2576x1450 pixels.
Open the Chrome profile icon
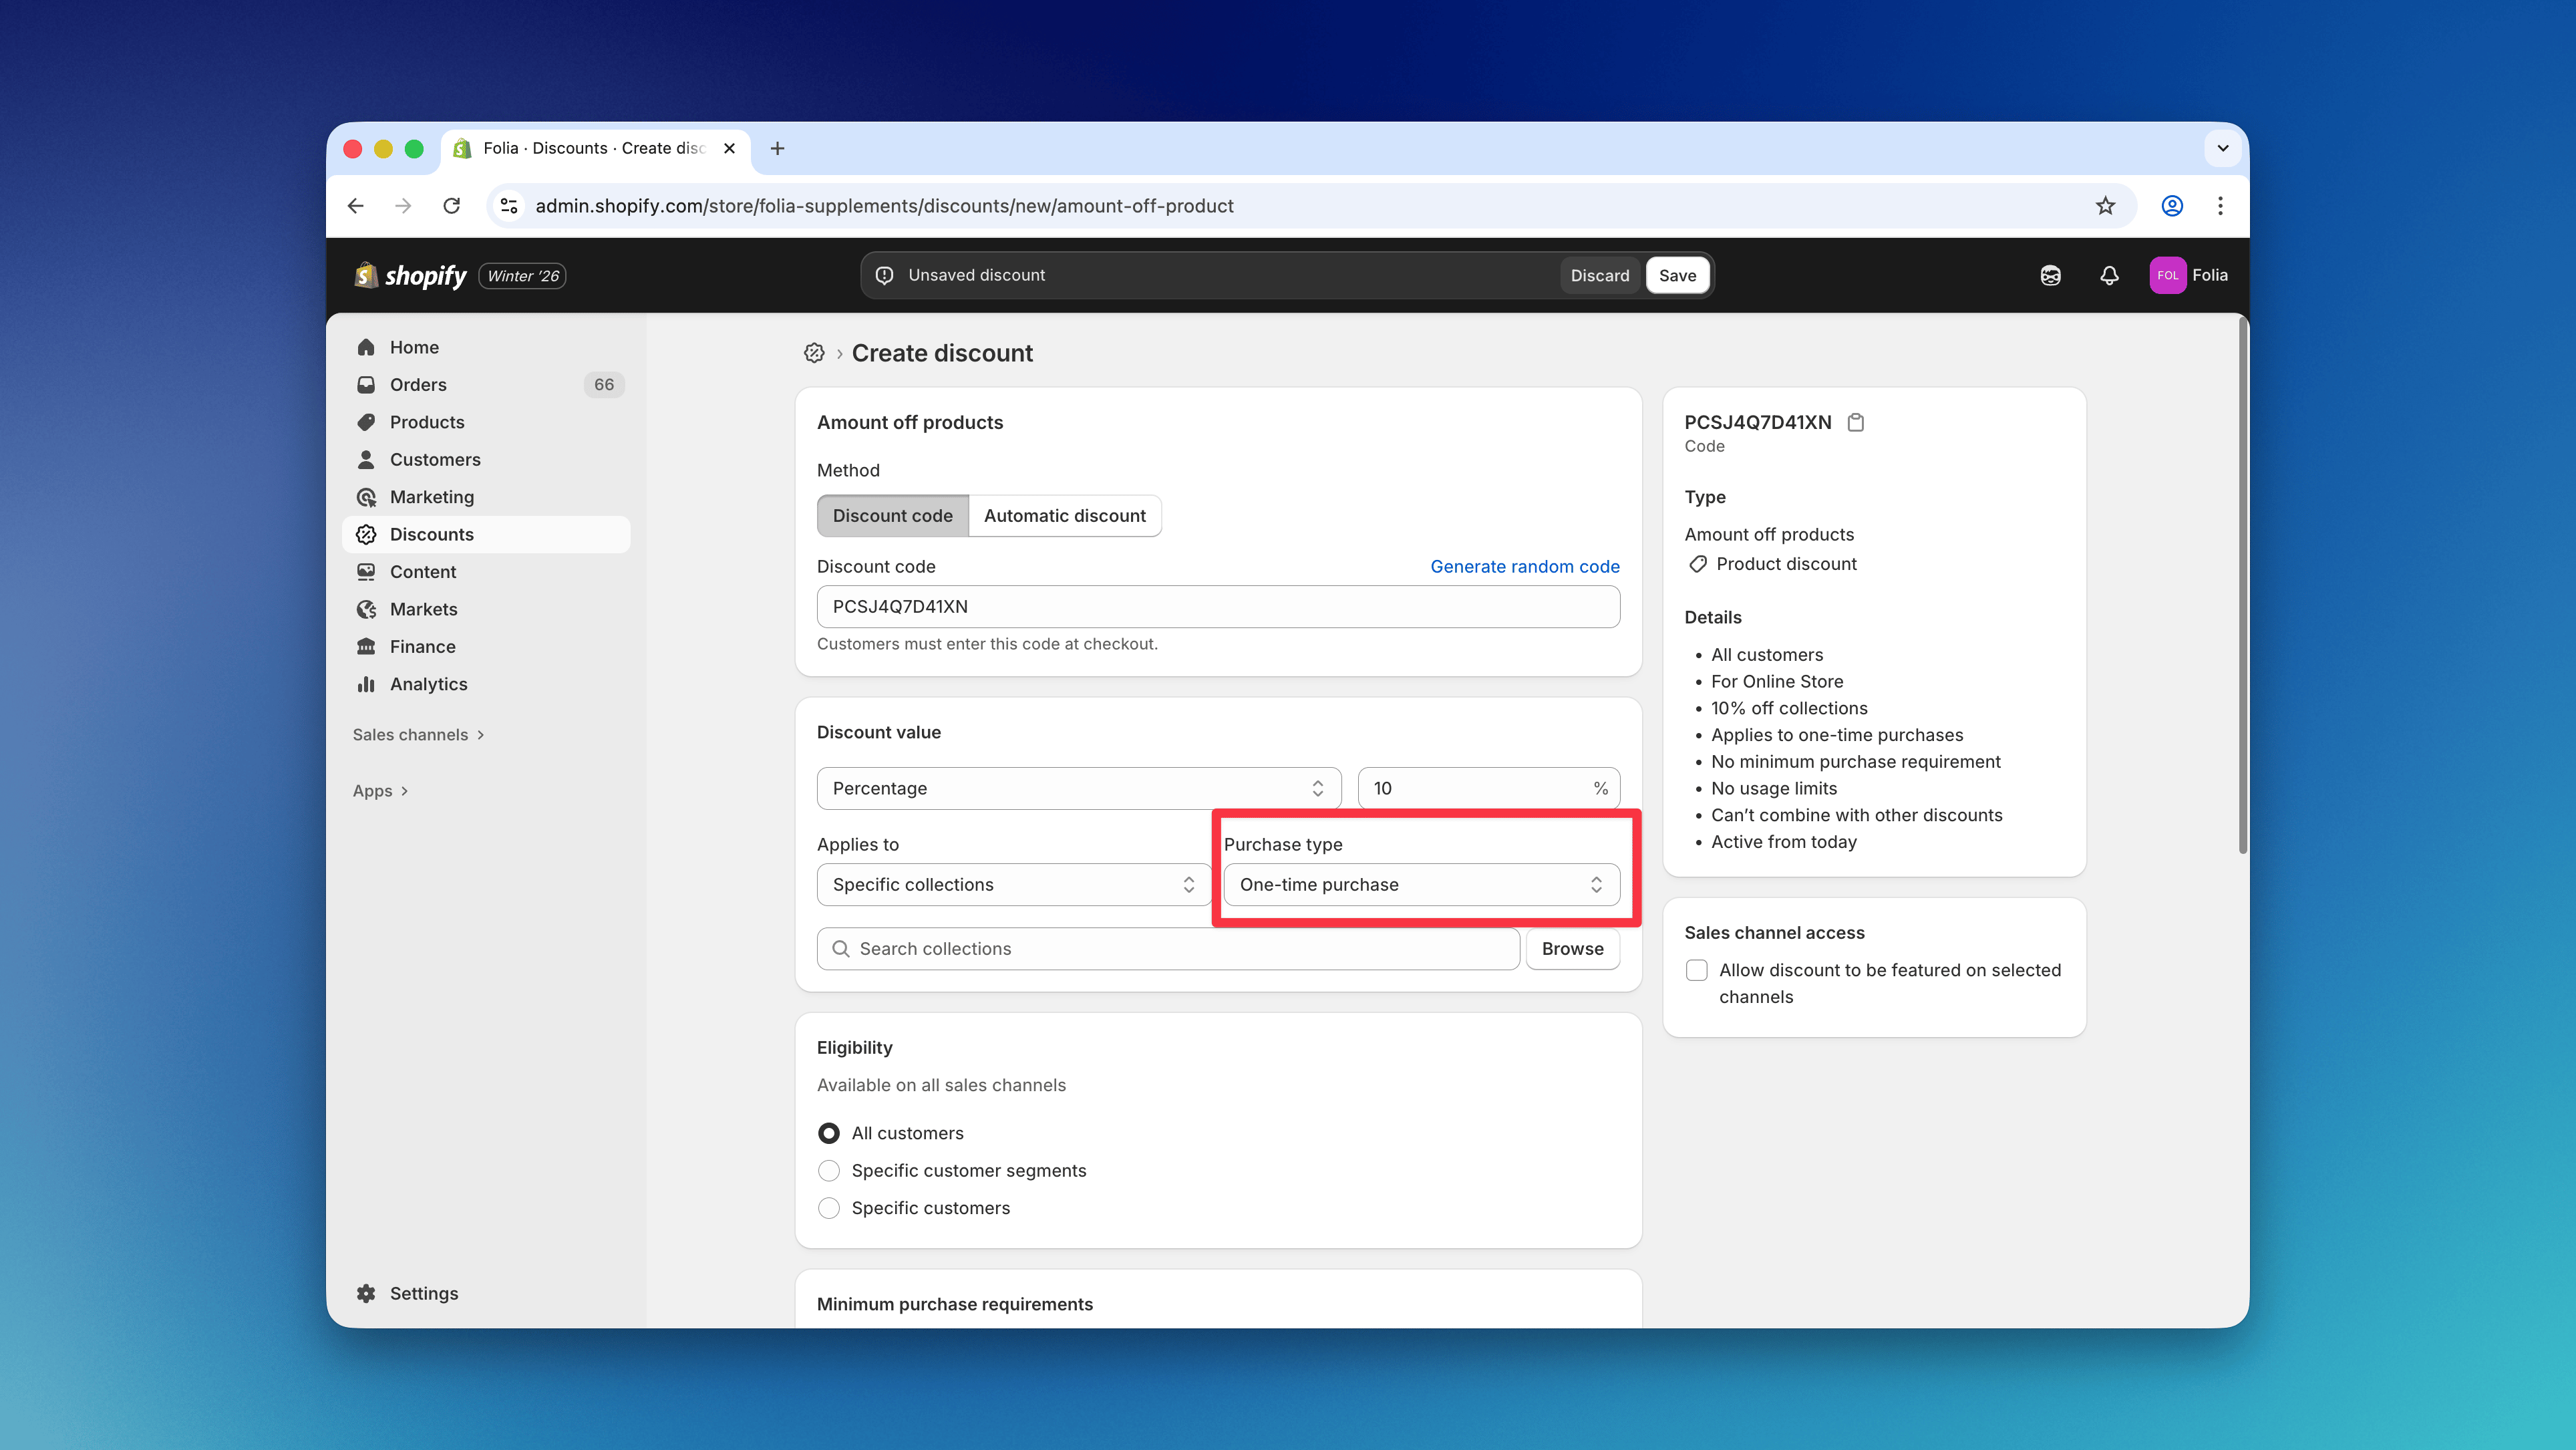point(2172,206)
